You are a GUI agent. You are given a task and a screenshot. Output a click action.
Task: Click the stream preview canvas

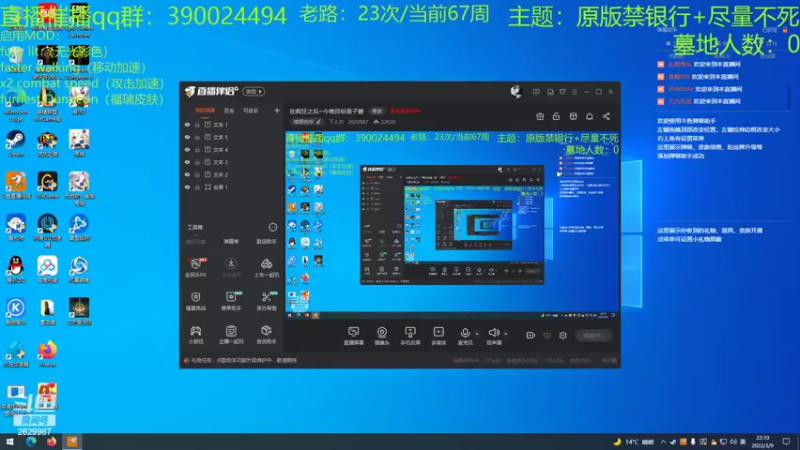[452, 225]
